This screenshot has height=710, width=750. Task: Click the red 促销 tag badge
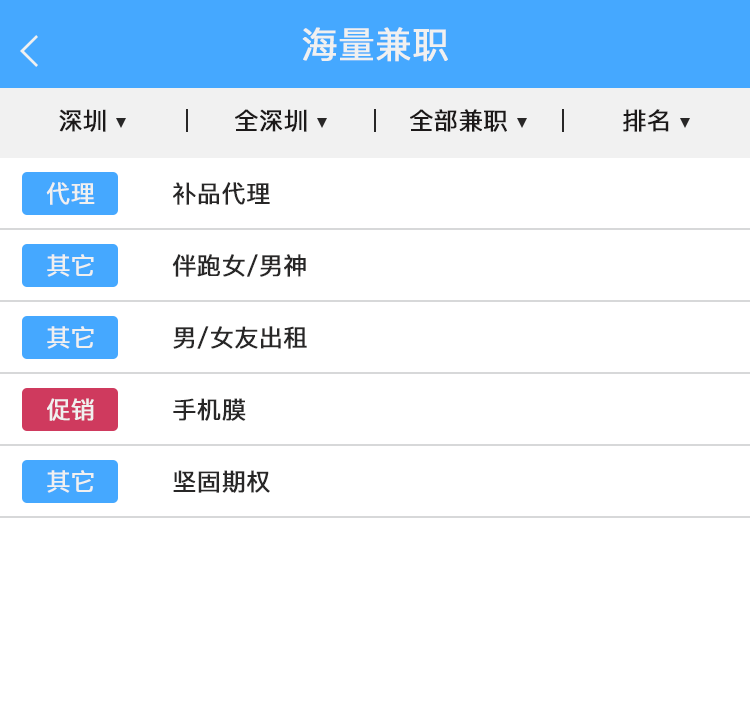click(70, 410)
